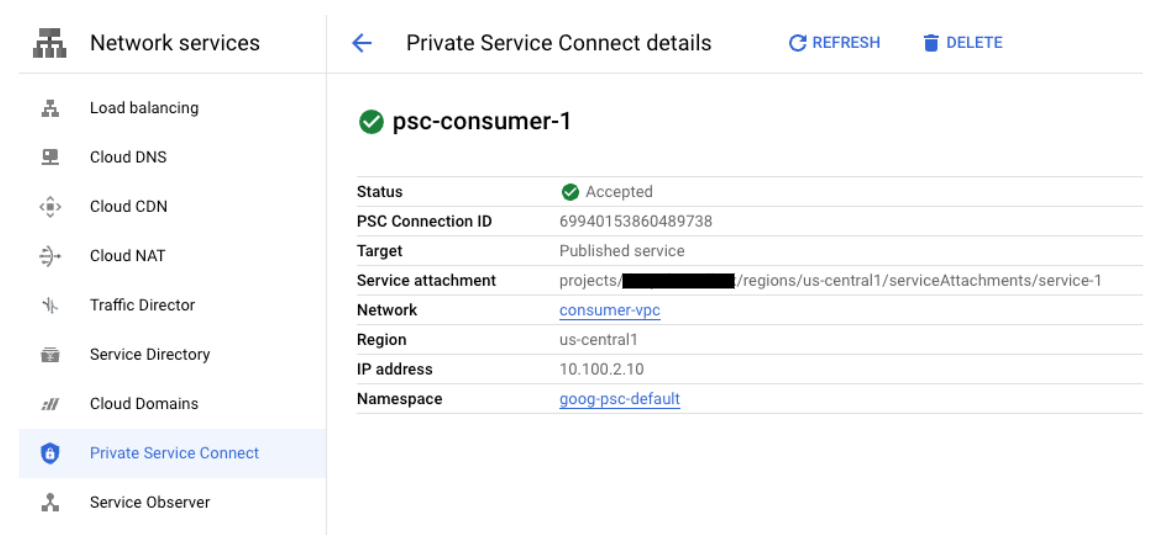Refresh the Private Service Connect details
This screenshot has width=1169, height=543.
click(834, 43)
